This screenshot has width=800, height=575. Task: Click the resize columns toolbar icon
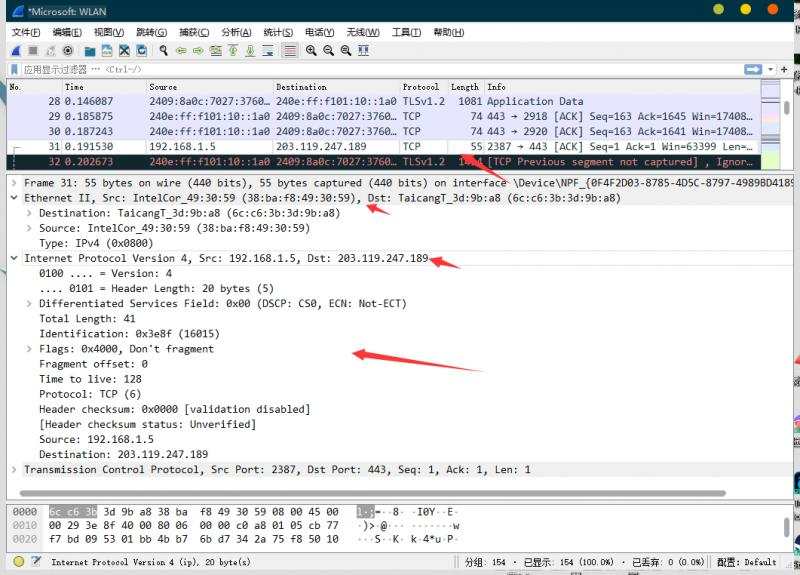(362, 50)
